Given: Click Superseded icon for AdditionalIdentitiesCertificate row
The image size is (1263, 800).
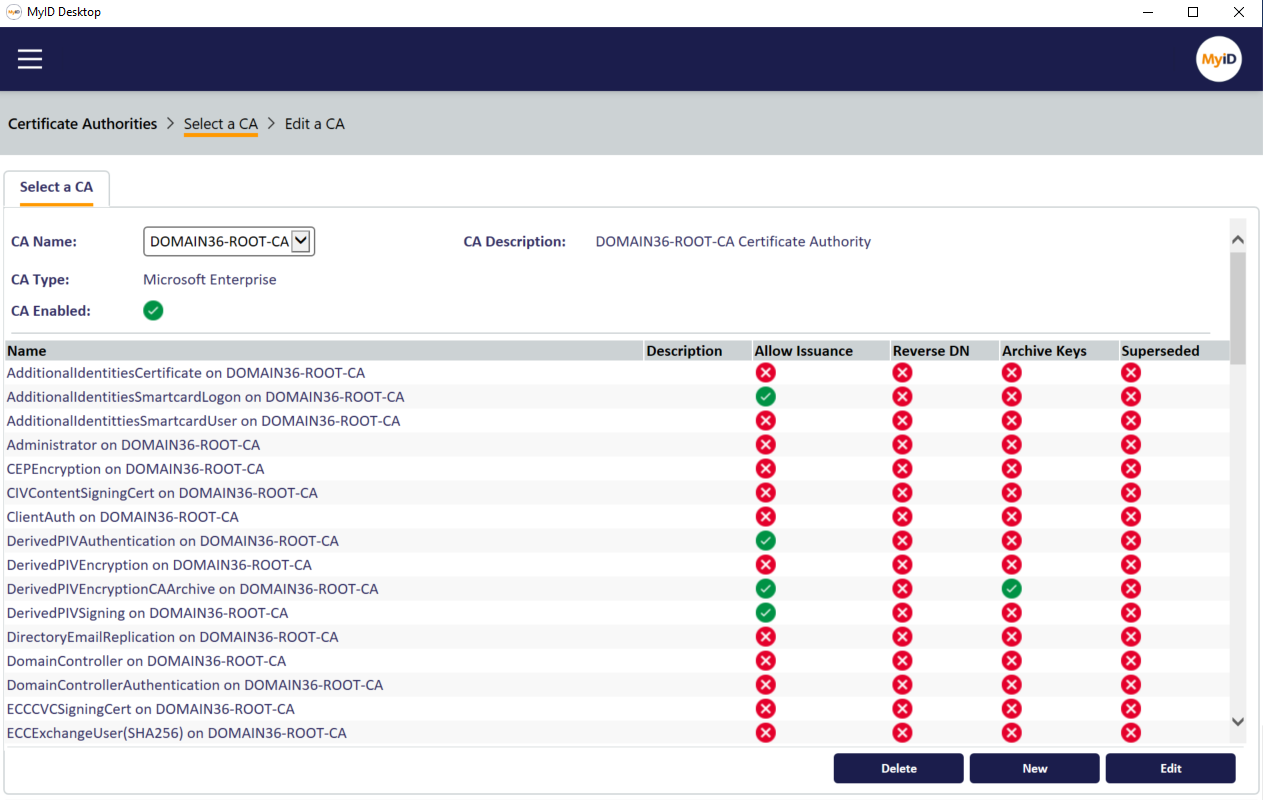Looking at the screenshot, I should [1131, 373].
